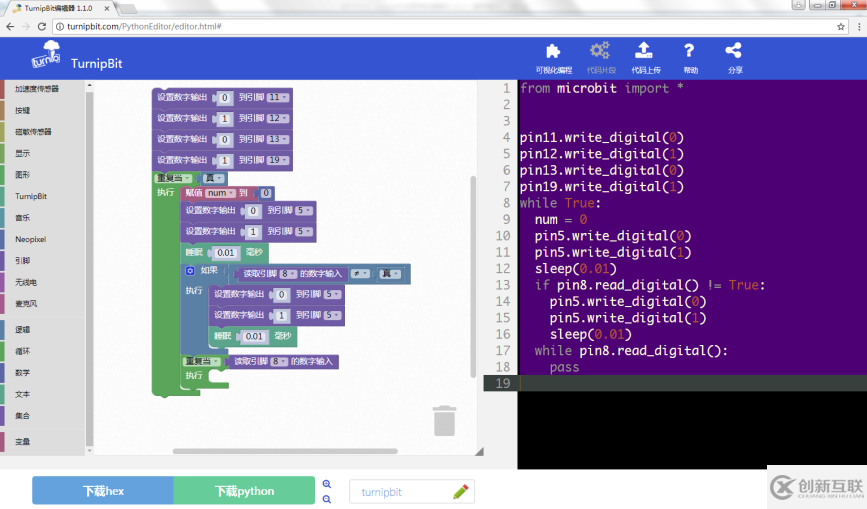Viewport: 867px width, 509px height.
Task: Click the workspace trash can
Action: coord(445,421)
